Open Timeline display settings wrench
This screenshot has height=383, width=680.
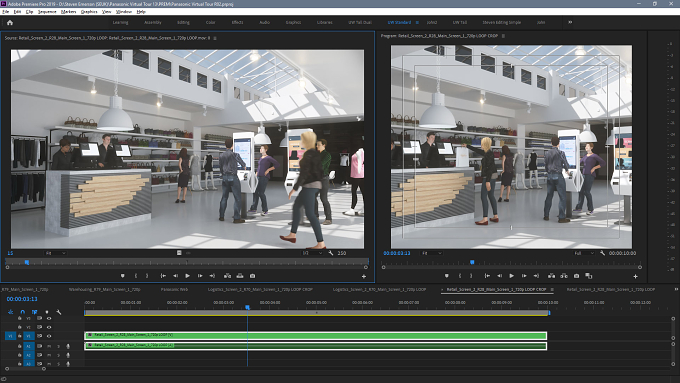click(x=59, y=312)
